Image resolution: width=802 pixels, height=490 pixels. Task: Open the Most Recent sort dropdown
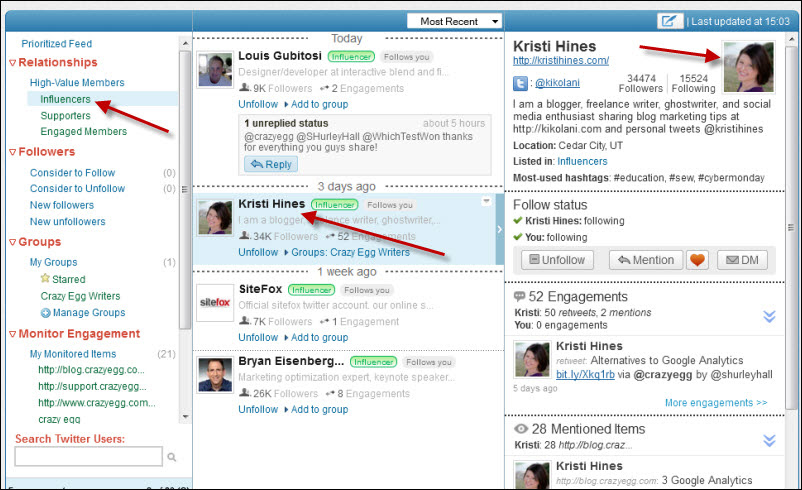coord(454,21)
